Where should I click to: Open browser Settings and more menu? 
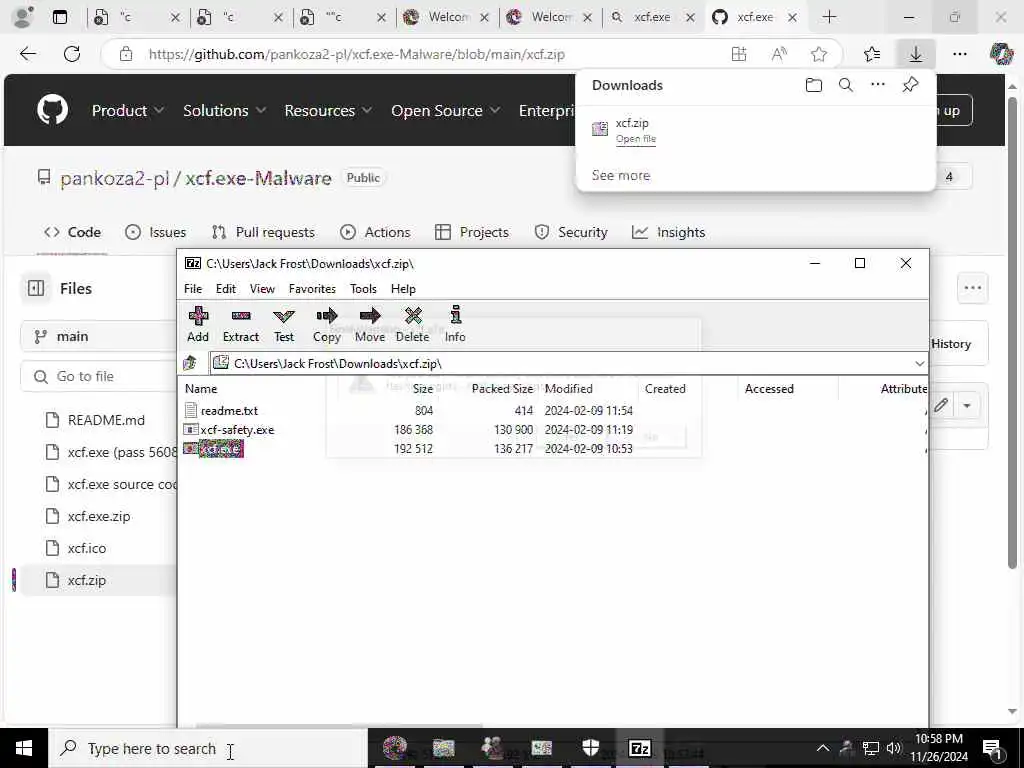959,54
